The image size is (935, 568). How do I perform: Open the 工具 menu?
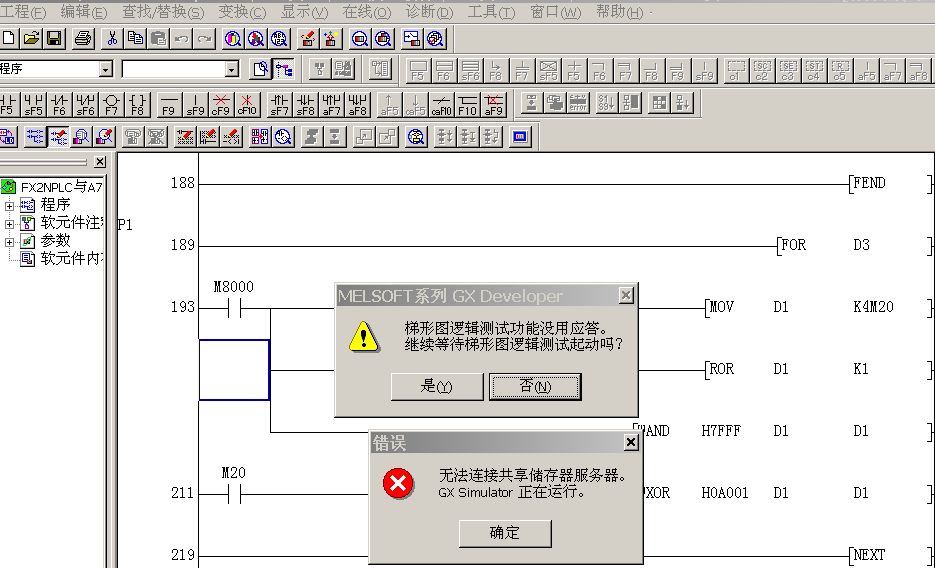pyautogui.click(x=491, y=12)
